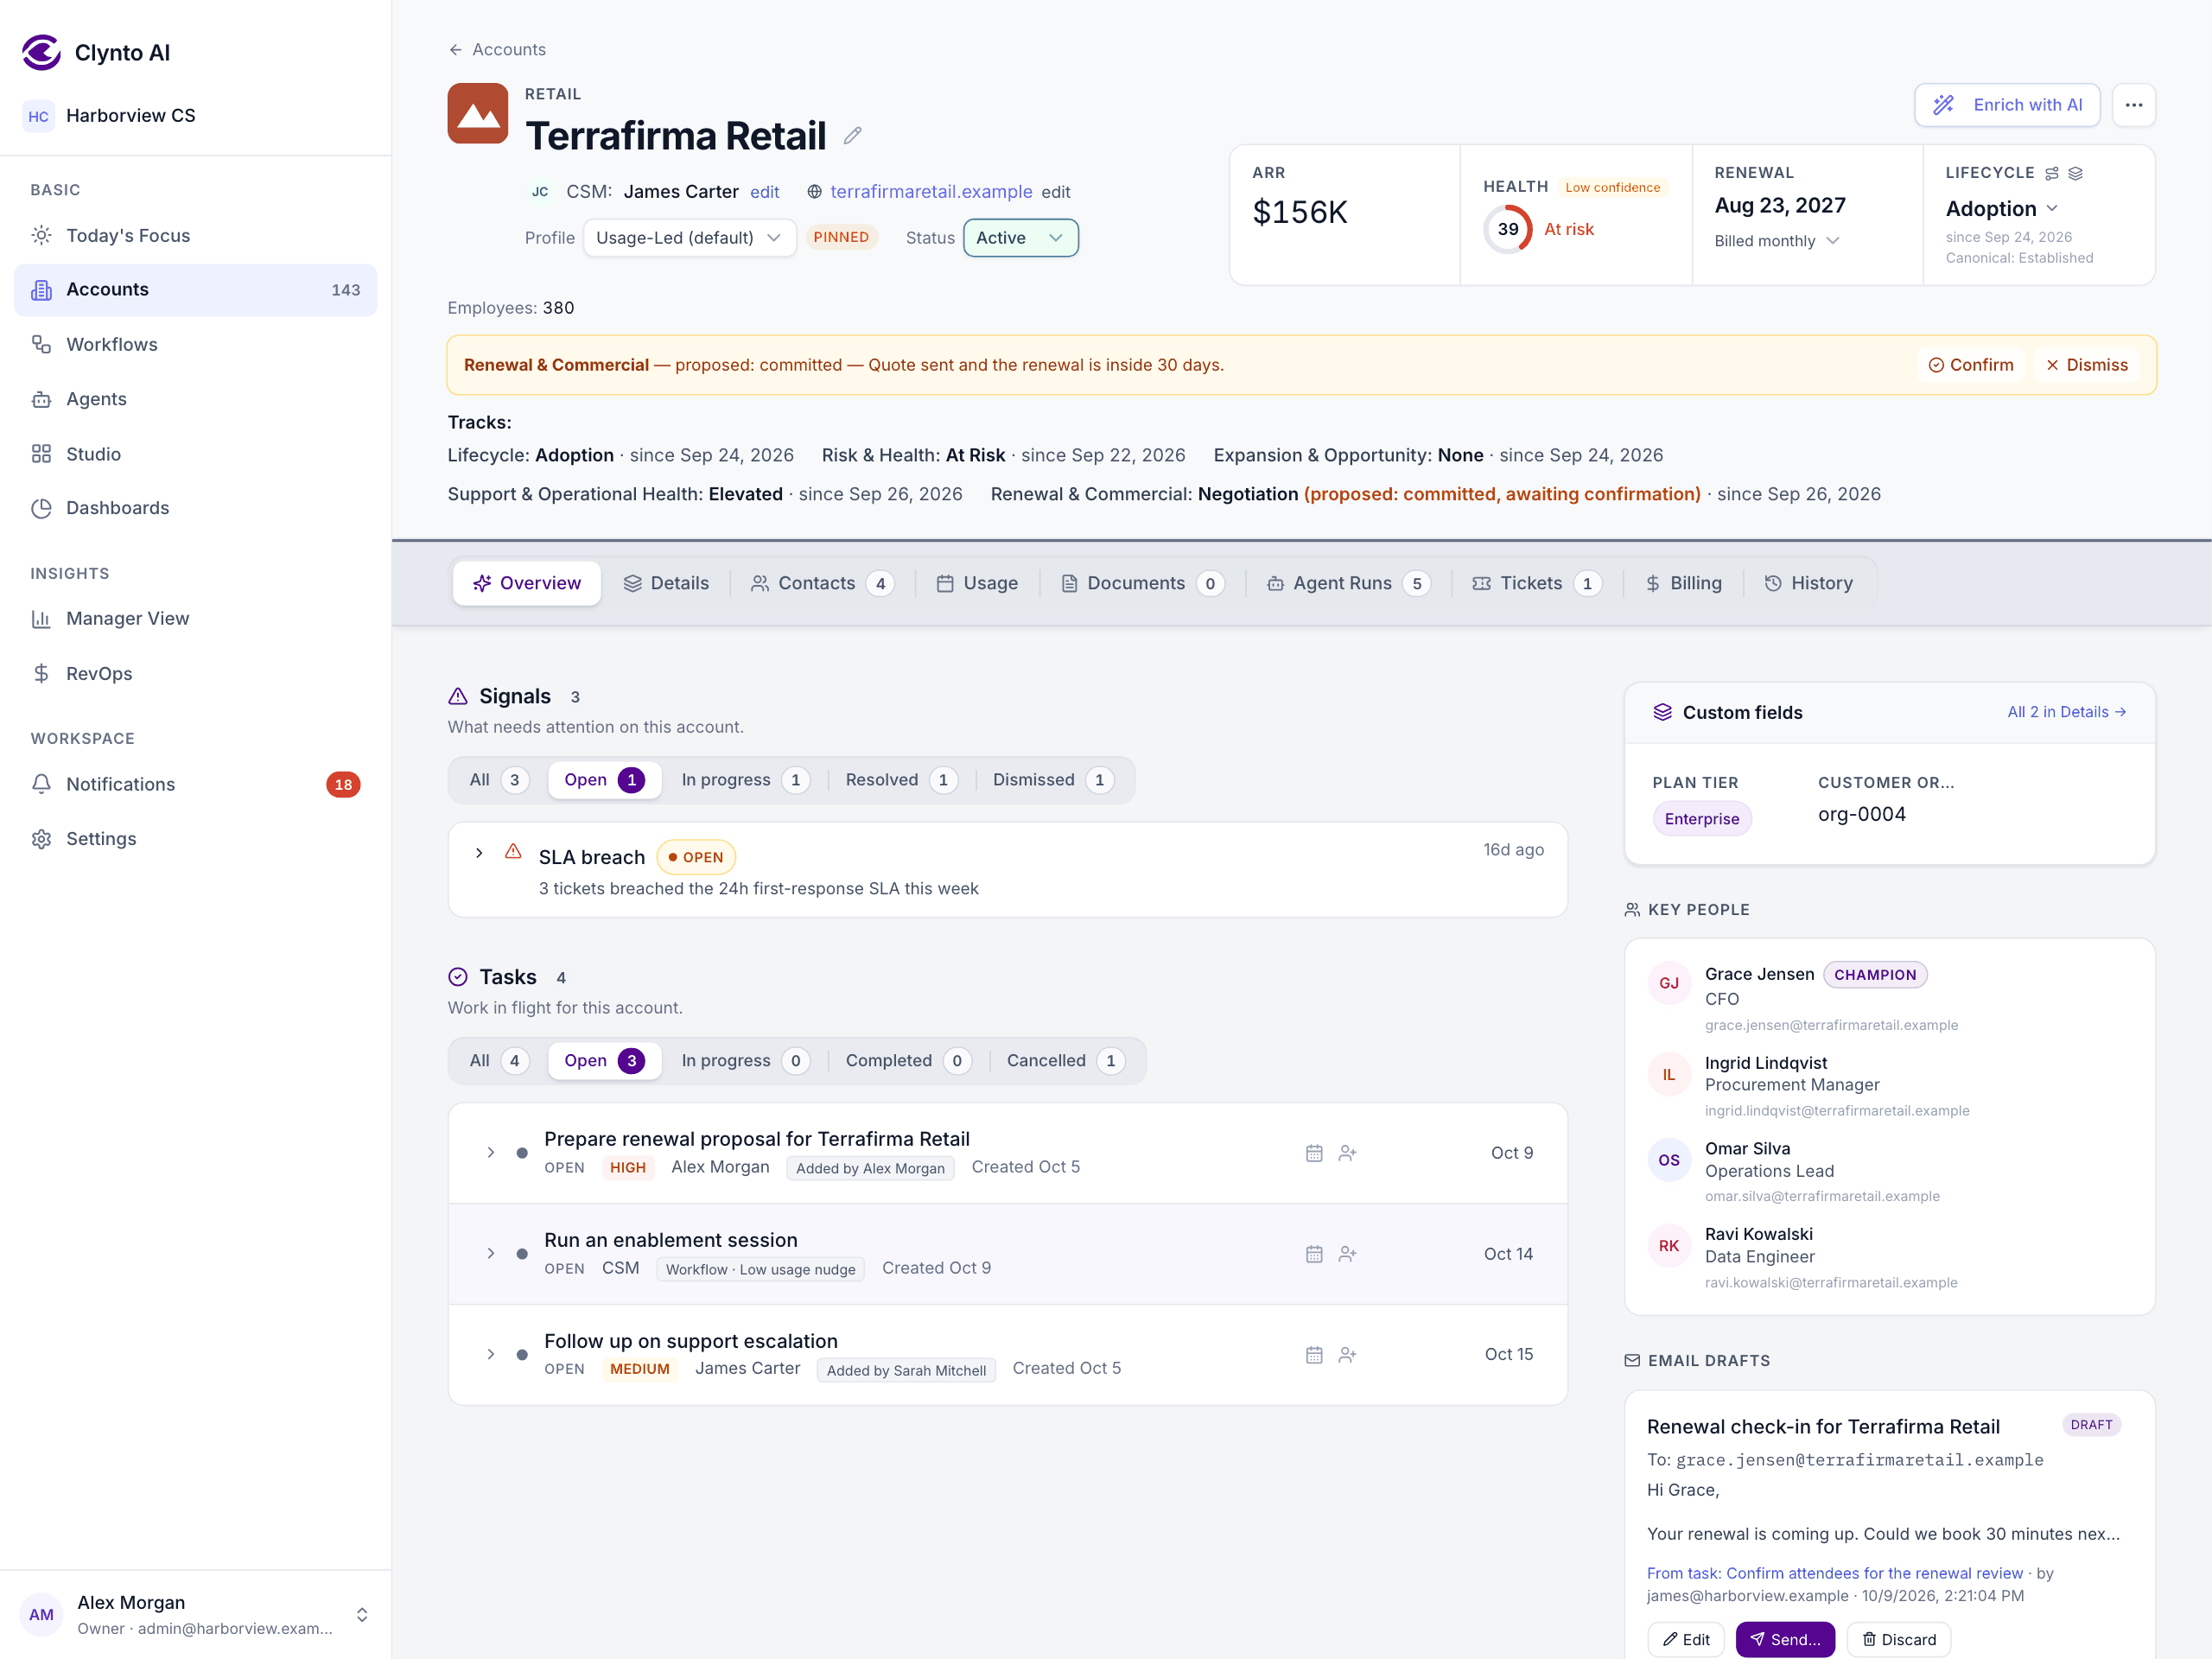Click assign-person icon on Run an enablement session
2212x1659 pixels.
click(x=1347, y=1254)
